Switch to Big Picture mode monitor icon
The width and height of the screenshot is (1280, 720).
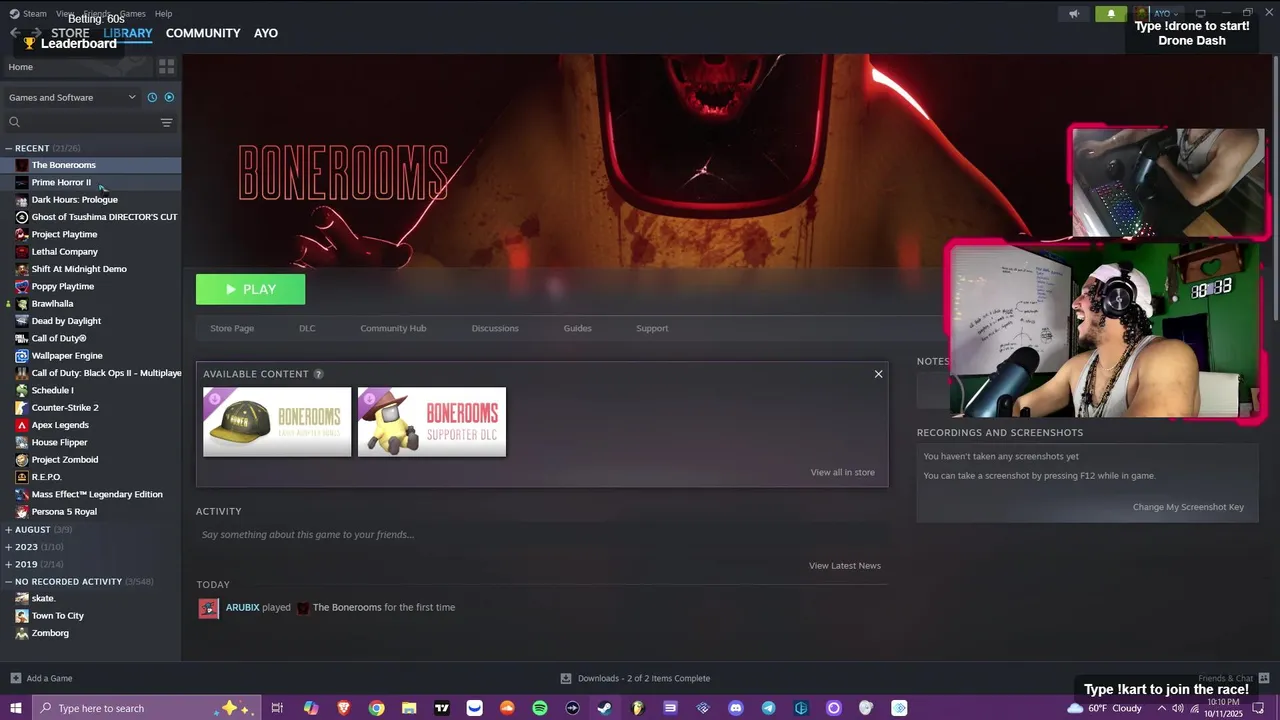[x=1201, y=14]
